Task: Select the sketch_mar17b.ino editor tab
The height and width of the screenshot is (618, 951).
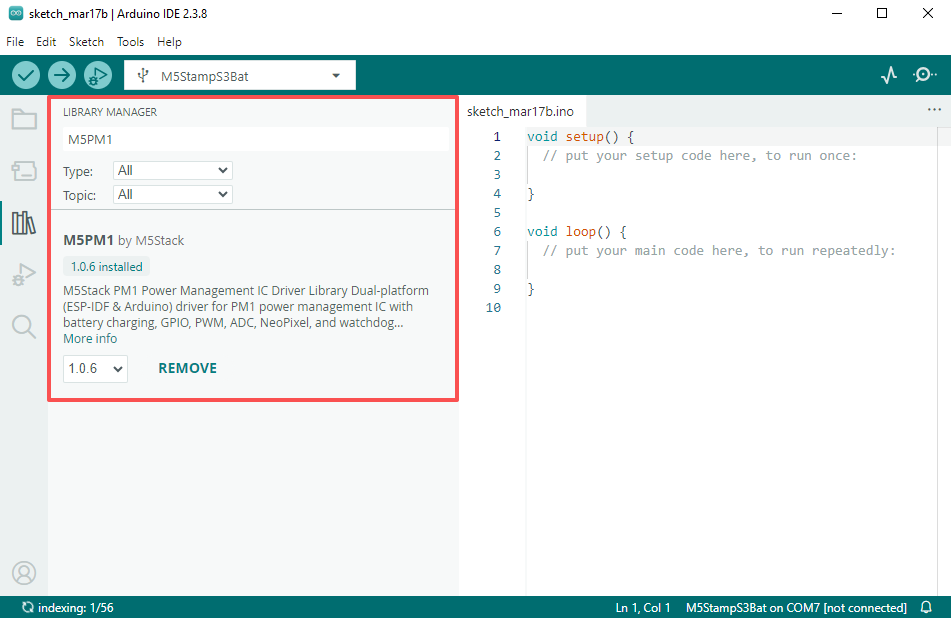Action: point(520,111)
